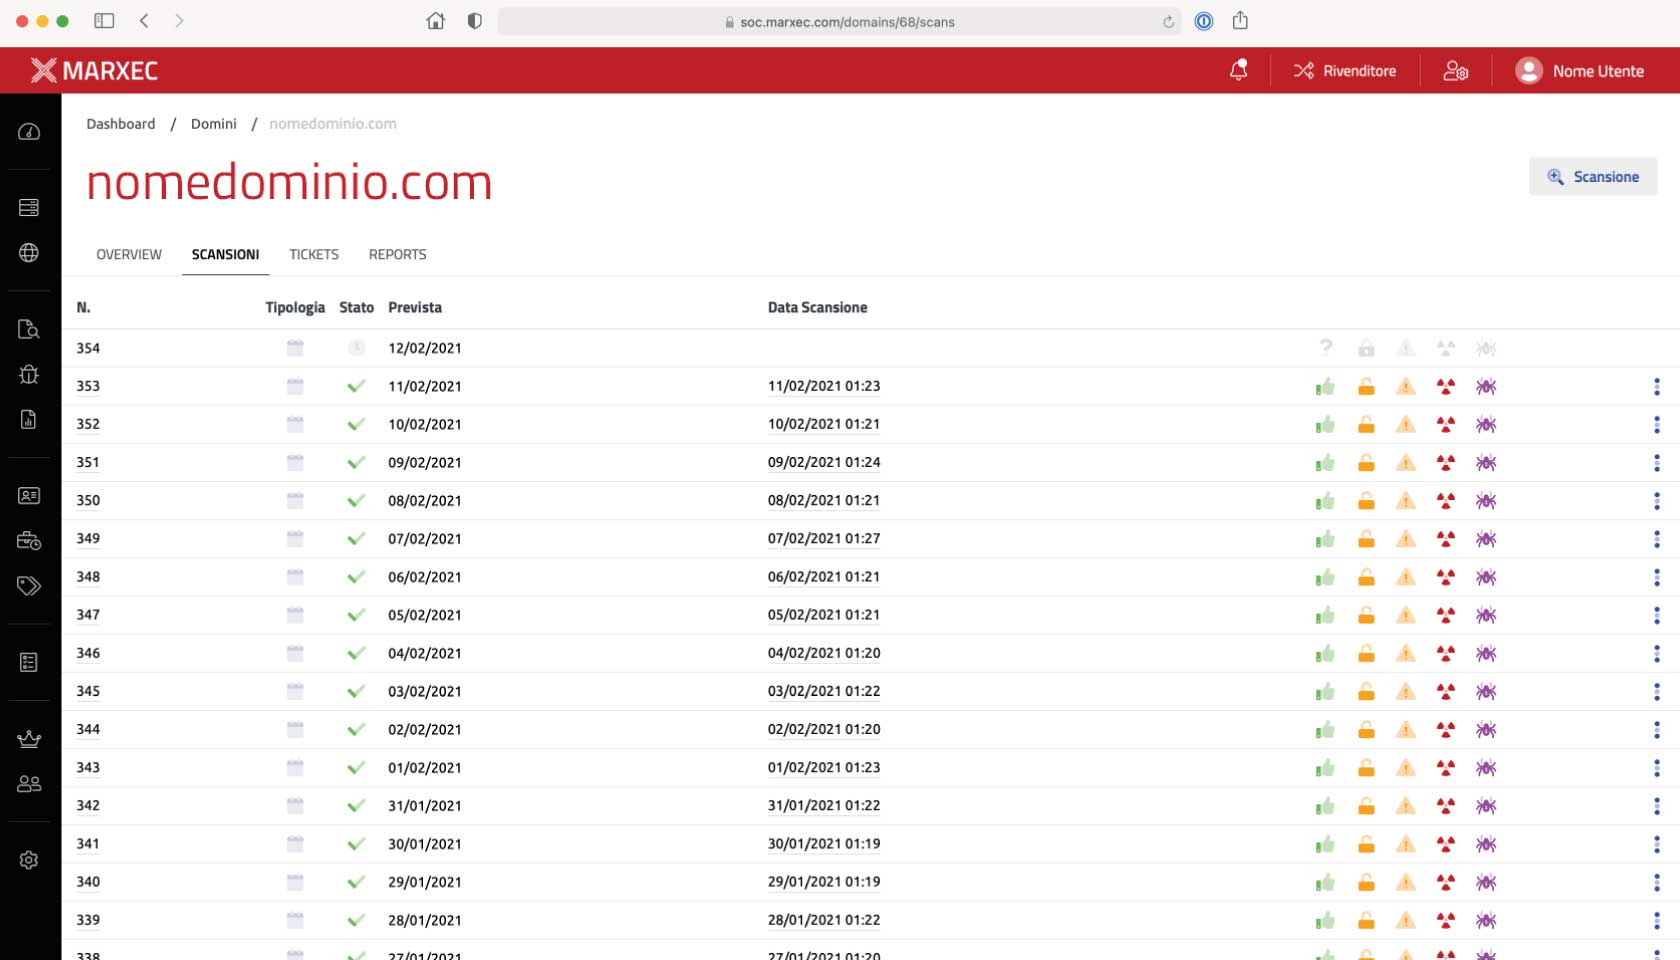This screenshot has height=960, width=1680.
Task: Open the three-dot menu for scan 339
Action: [1657, 920]
